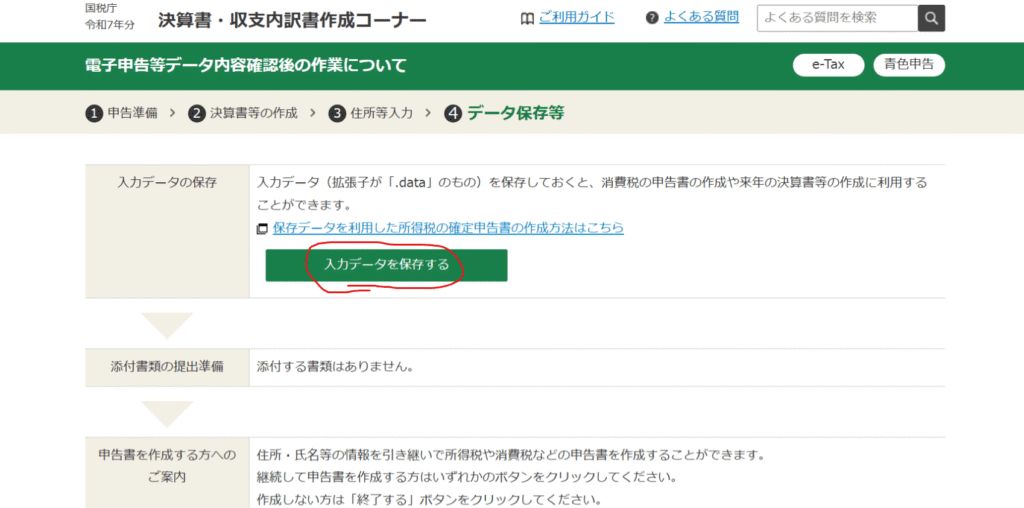Click the e-Tax badge
Image resolution: width=1024 pixels, height=508 pixels.
[828, 65]
